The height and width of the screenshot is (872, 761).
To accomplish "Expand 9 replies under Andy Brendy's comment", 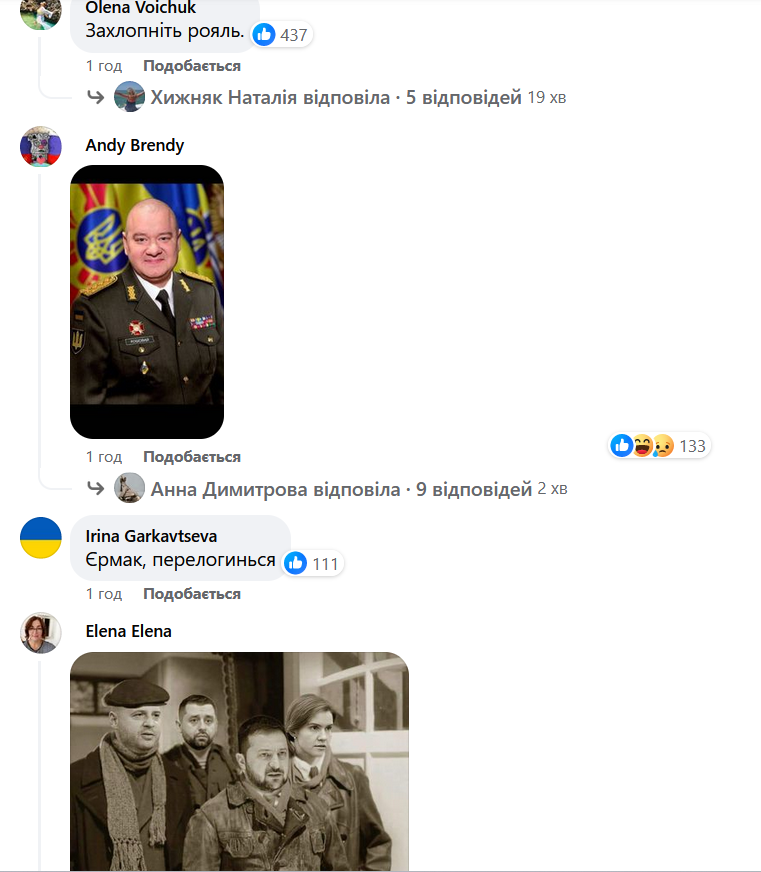I will (341, 489).
